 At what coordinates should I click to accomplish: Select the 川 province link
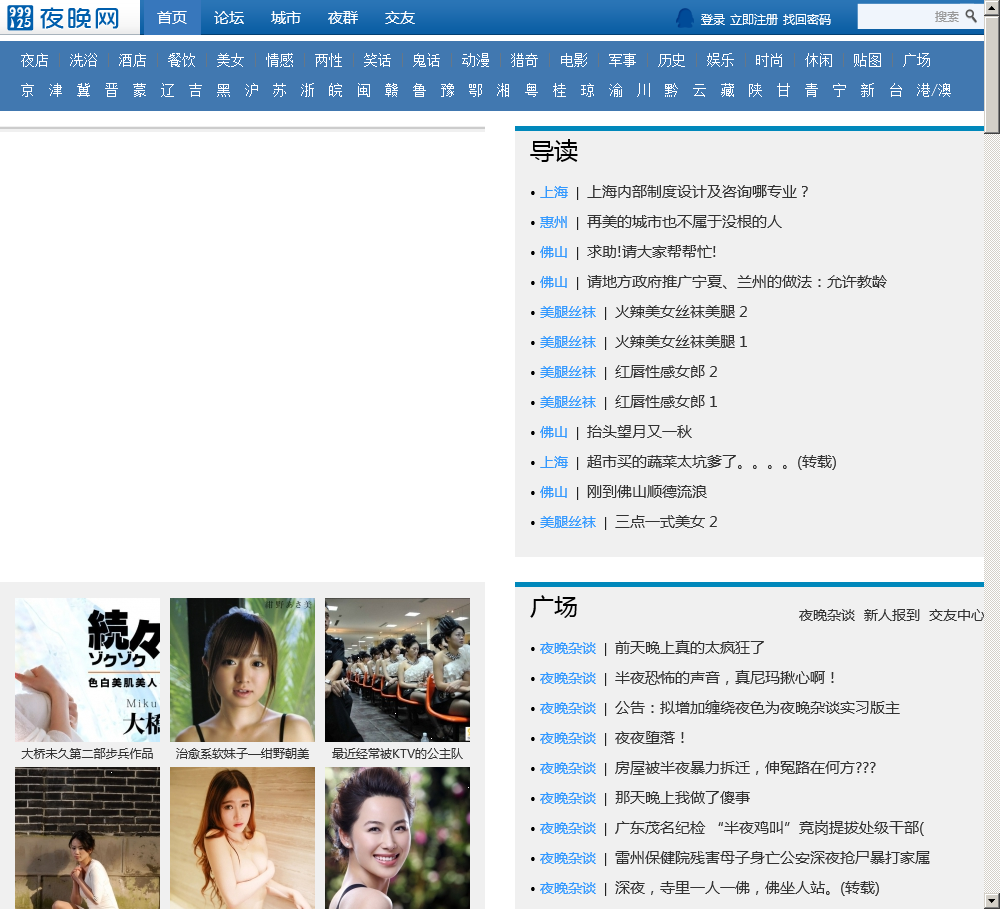[x=644, y=91]
